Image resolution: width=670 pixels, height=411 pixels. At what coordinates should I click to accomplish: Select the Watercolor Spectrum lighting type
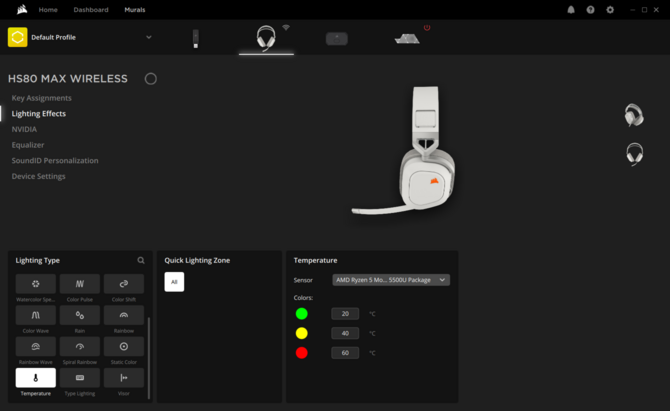(35, 284)
